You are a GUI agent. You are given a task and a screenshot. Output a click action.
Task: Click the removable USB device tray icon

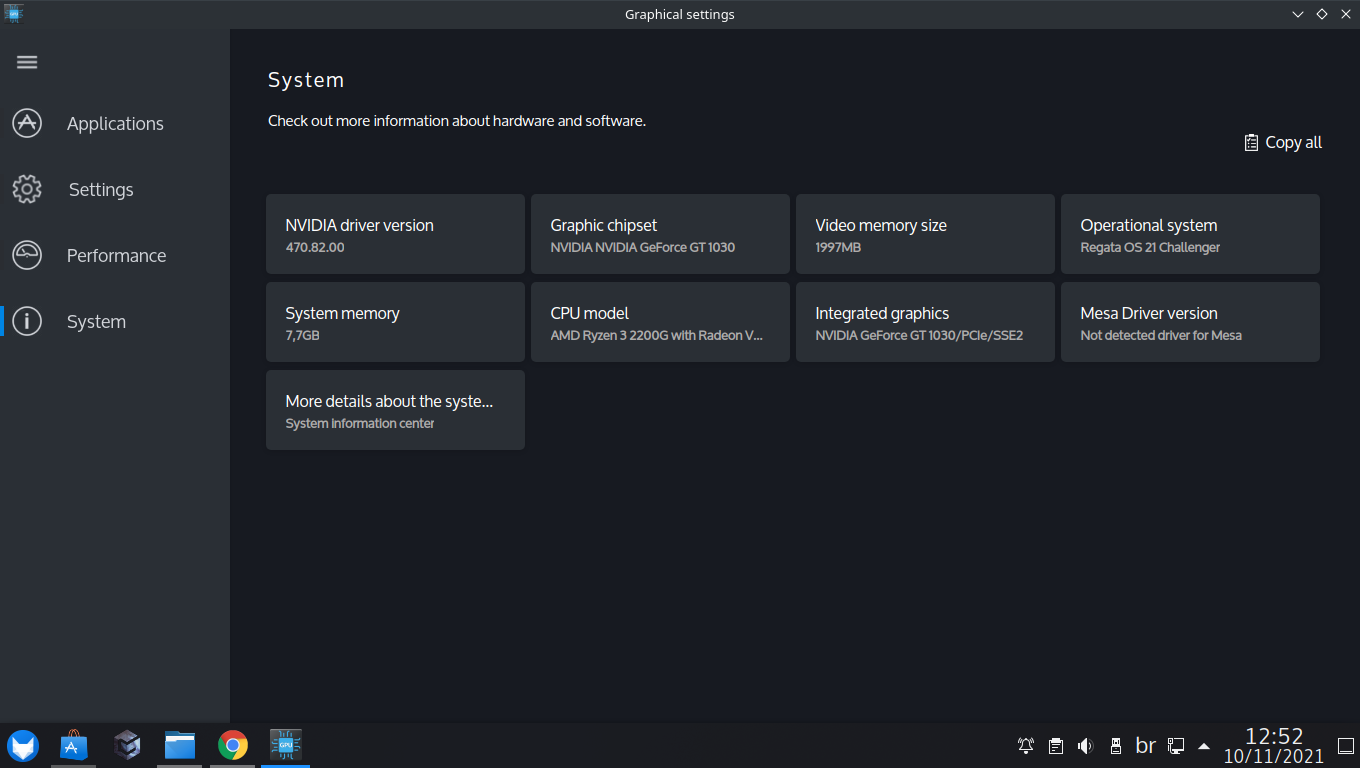(x=1116, y=746)
